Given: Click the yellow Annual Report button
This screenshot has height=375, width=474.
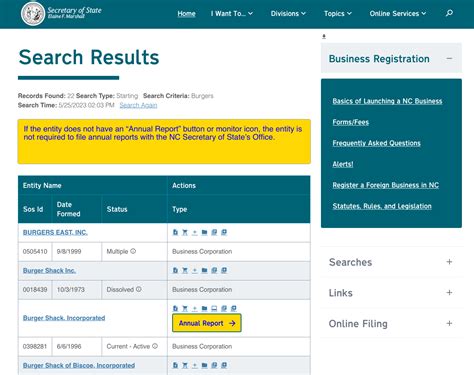Looking at the screenshot, I should (x=207, y=323).
